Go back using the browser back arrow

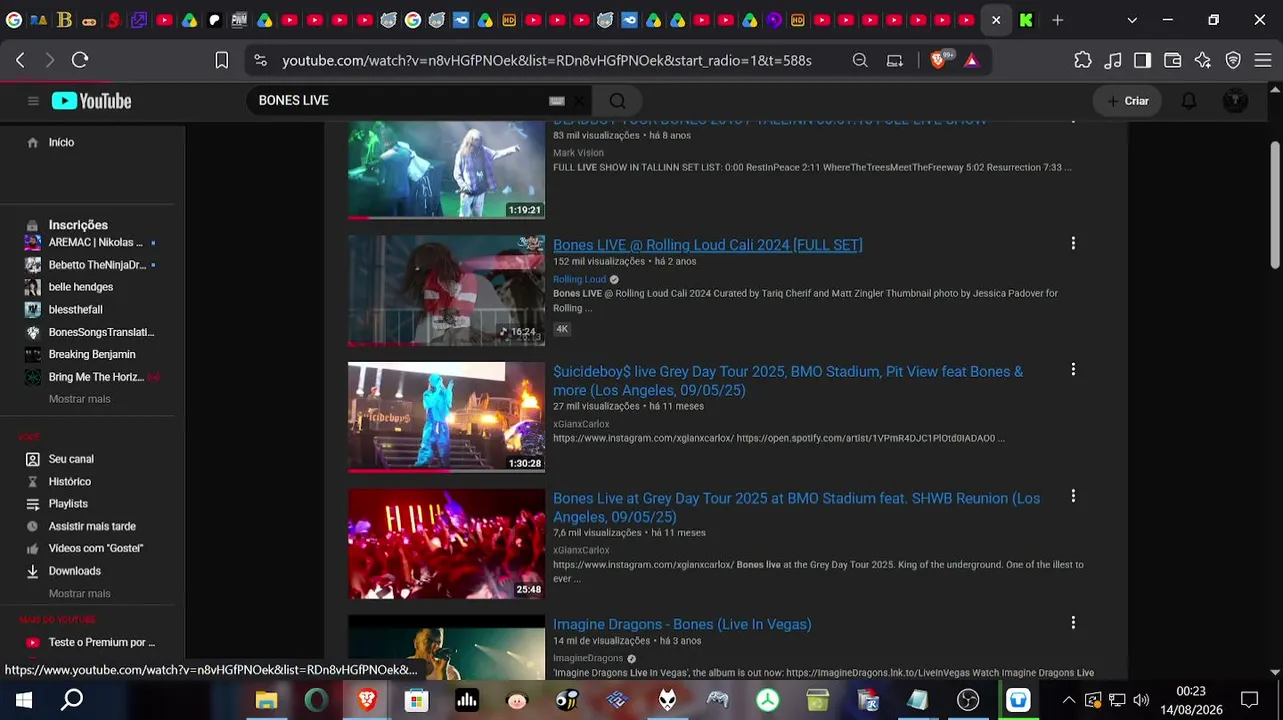point(20,61)
